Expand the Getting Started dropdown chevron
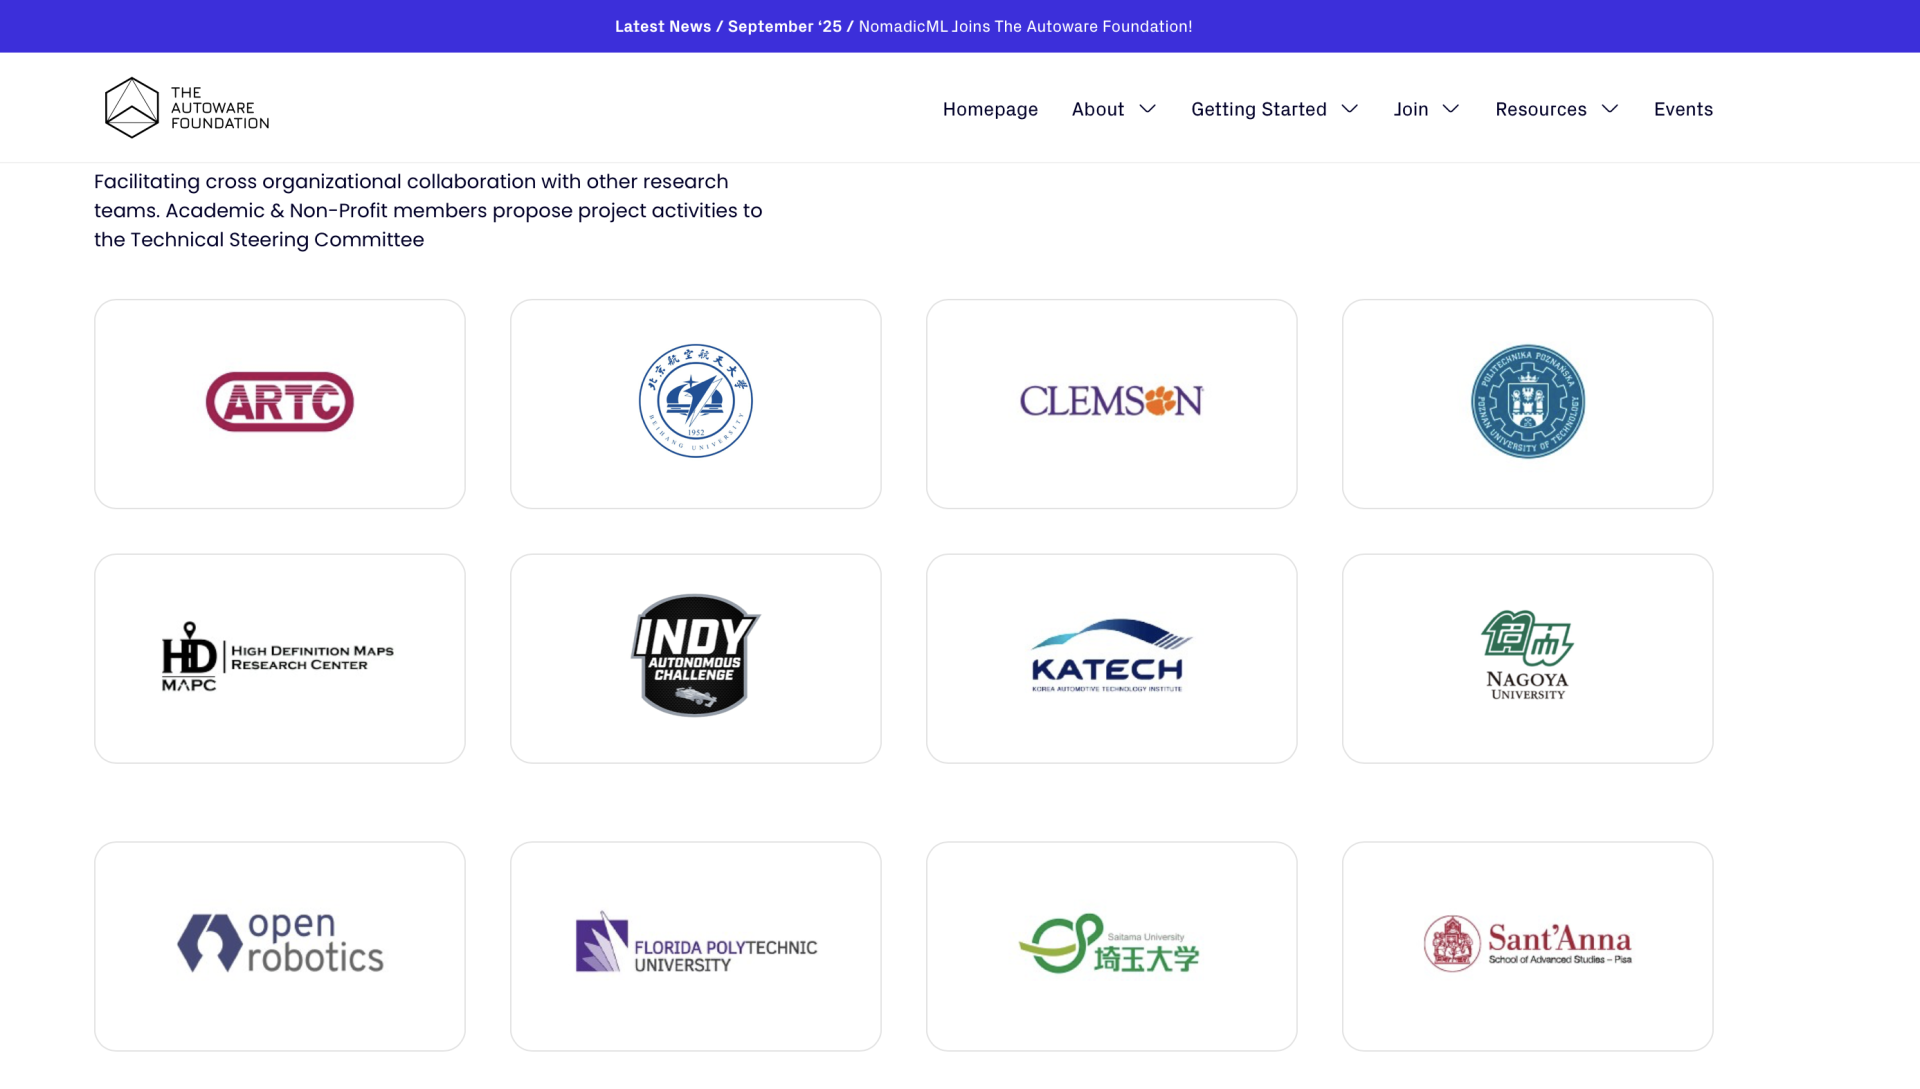The width and height of the screenshot is (1920, 1089). 1350,109
